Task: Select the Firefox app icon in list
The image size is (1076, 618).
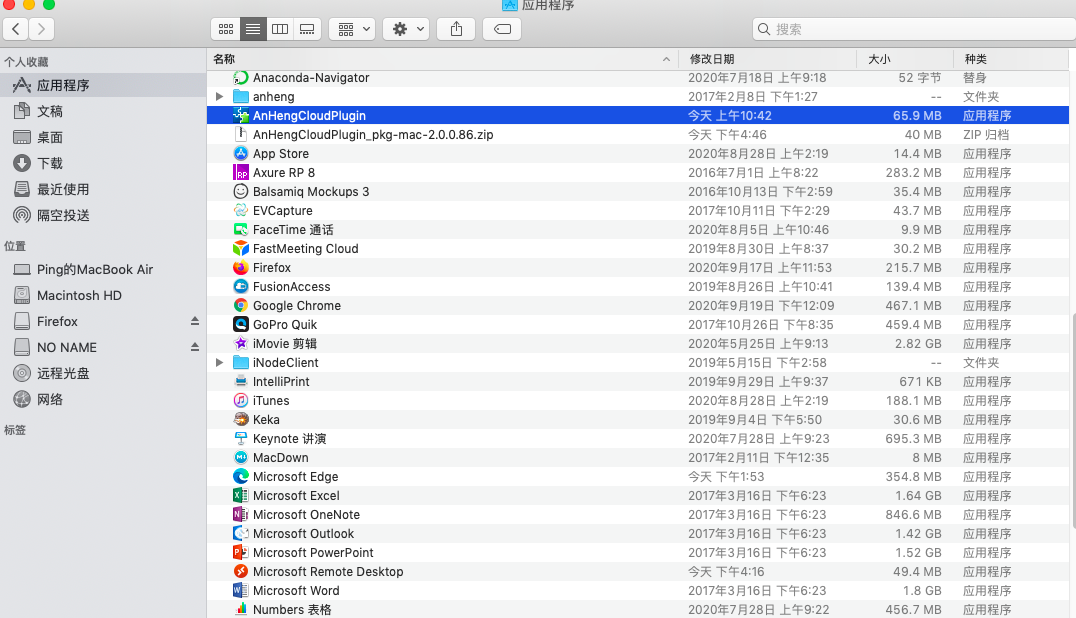Action: coord(241,268)
